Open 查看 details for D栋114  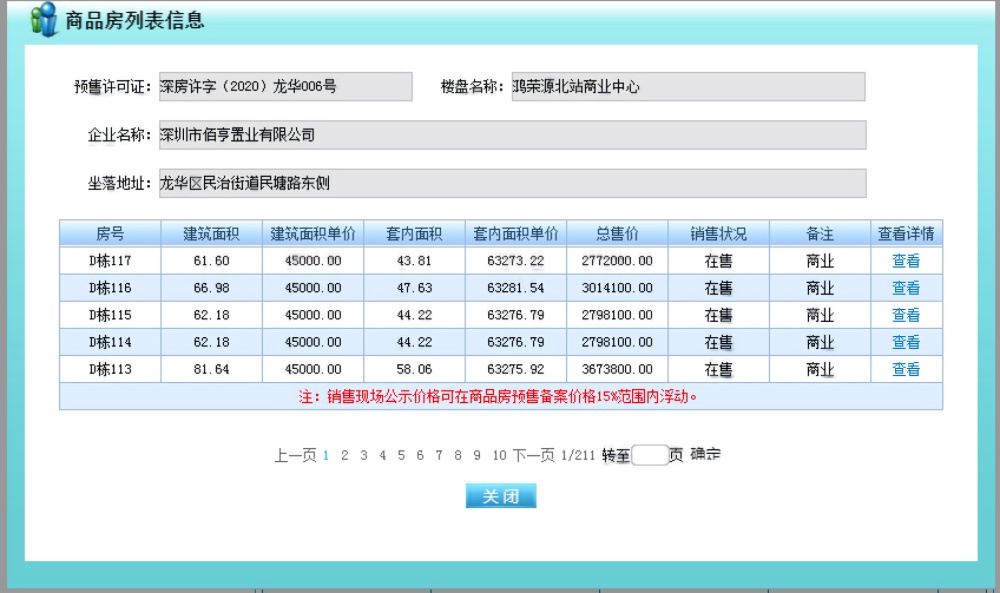pyautogui.click(x=906, y=342)
